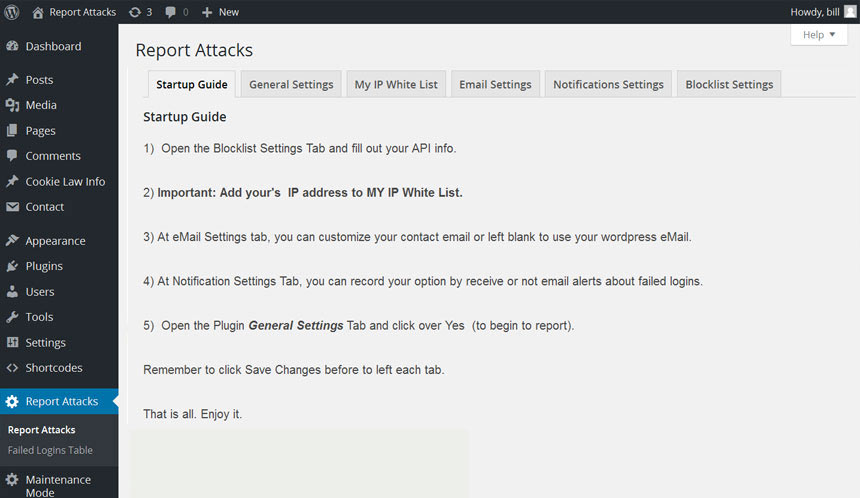
Task: Click the comments bubble icon in toolbar
Action: pyautogui.click(x=171, y=12)
